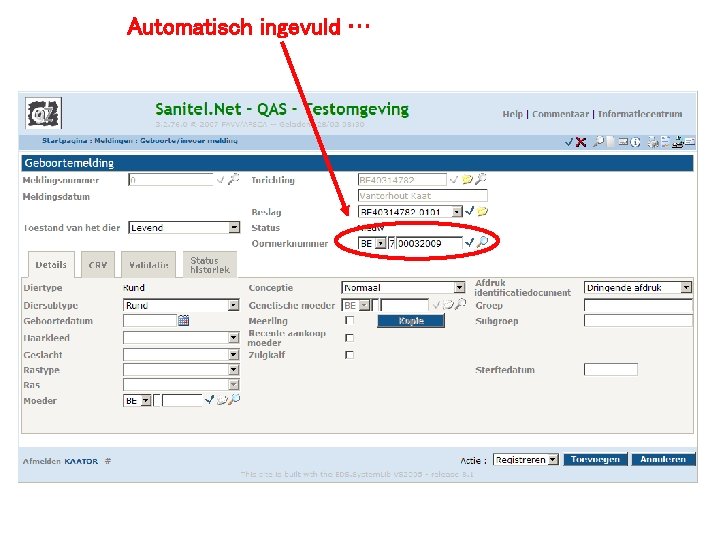Switch to the CRV tab
The image size is (720, 540).
pos(98,264)
